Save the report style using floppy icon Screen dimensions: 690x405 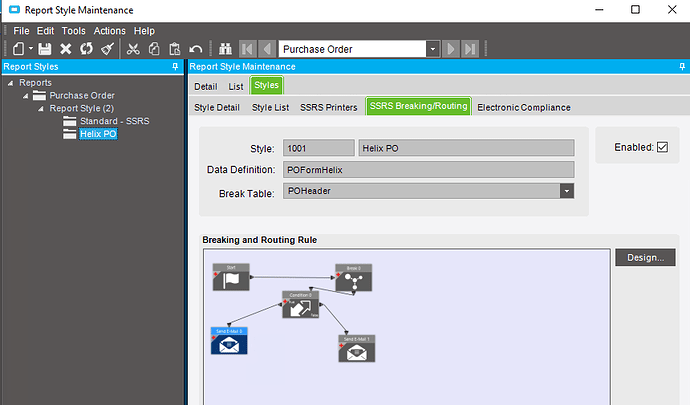tap(45, 48)
